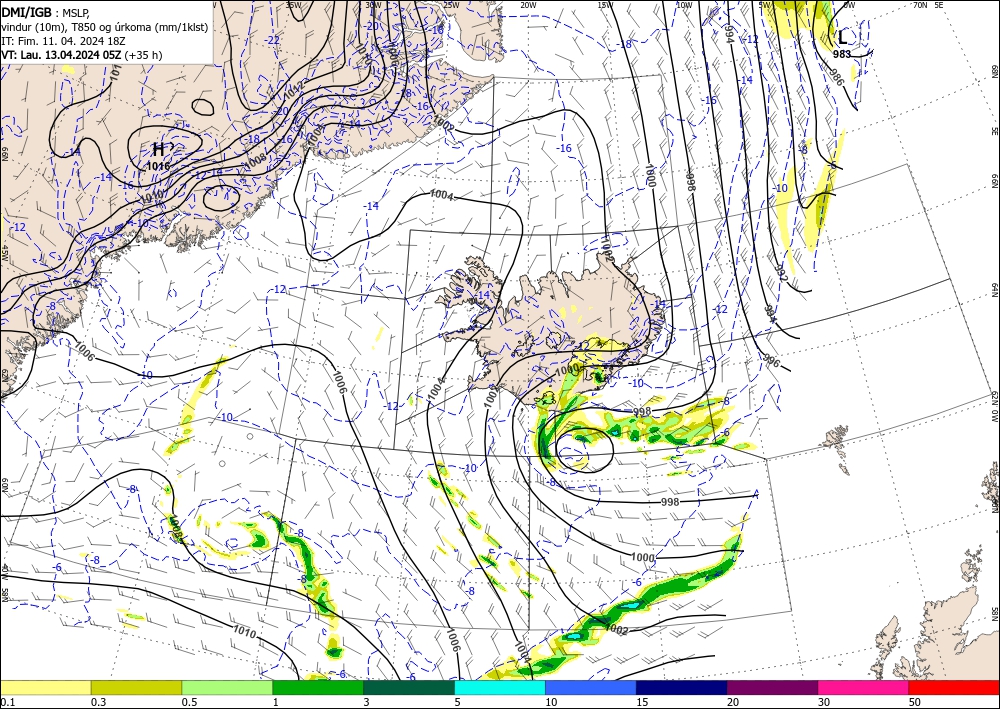Click the 'IT: Fim. 11. 04. 2024 18Z' line
The width and height of the screenshot is (1000, 709).
coord(63,41)
